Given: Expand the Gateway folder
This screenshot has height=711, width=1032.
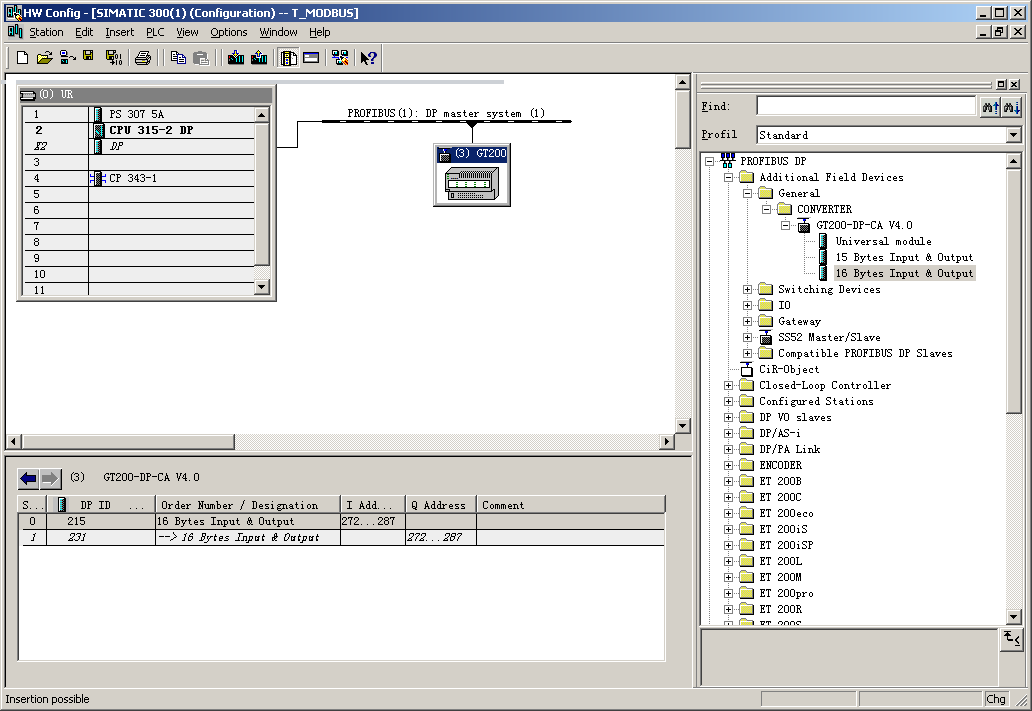Looking at the screenshot, I should (x=747, y=321).
